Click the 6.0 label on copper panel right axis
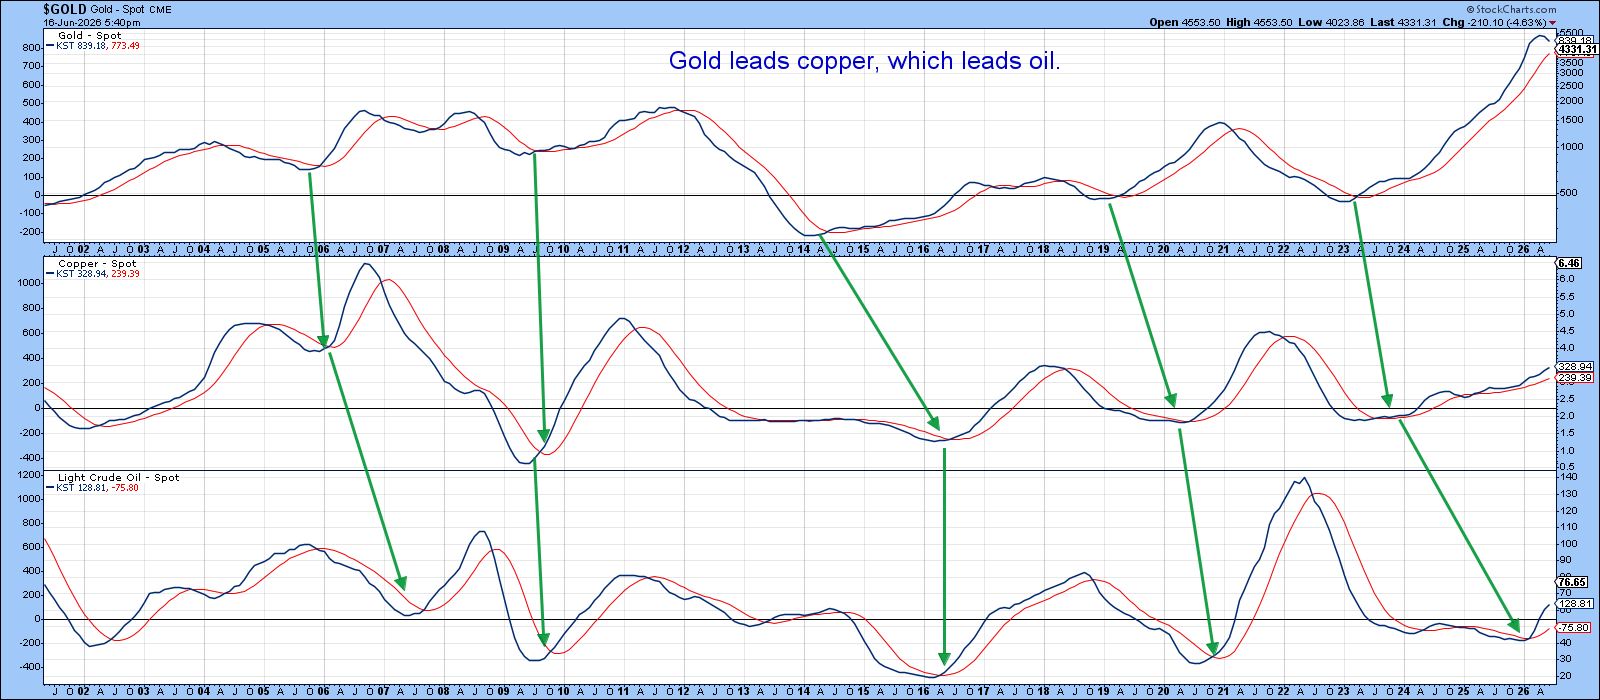The image size is (1600, 700). [x=1567, y=279]
